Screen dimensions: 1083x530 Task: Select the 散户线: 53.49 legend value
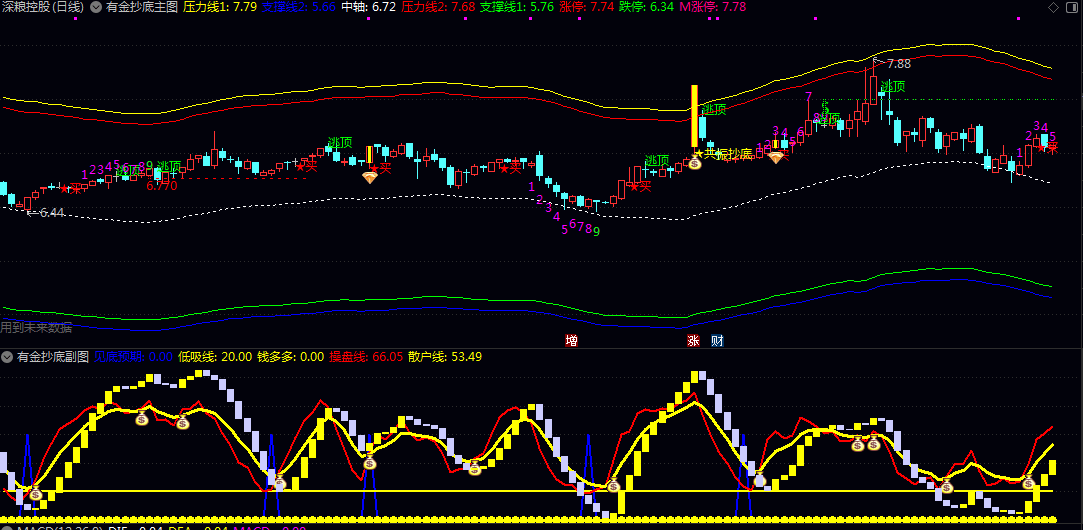coord(445,357)
